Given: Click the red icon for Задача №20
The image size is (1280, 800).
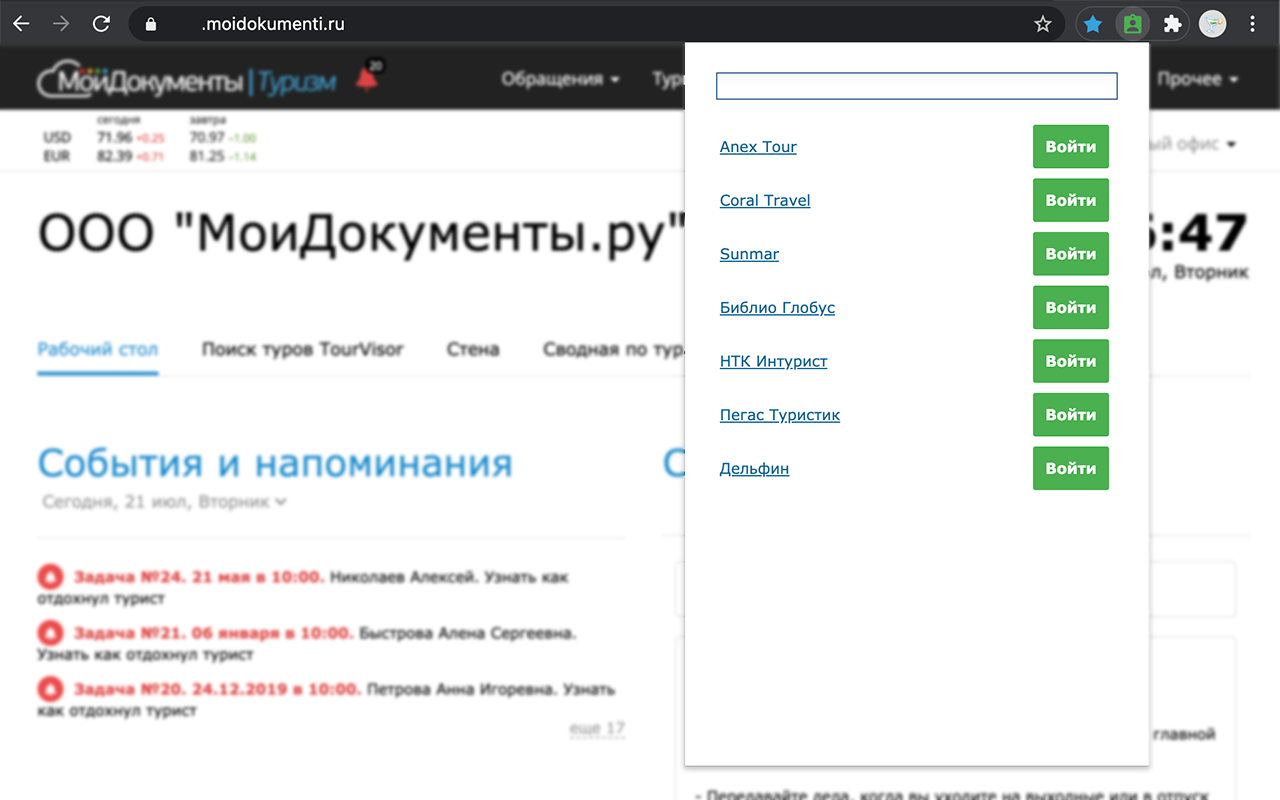Looking at the screenshot, I should point(49,689).
